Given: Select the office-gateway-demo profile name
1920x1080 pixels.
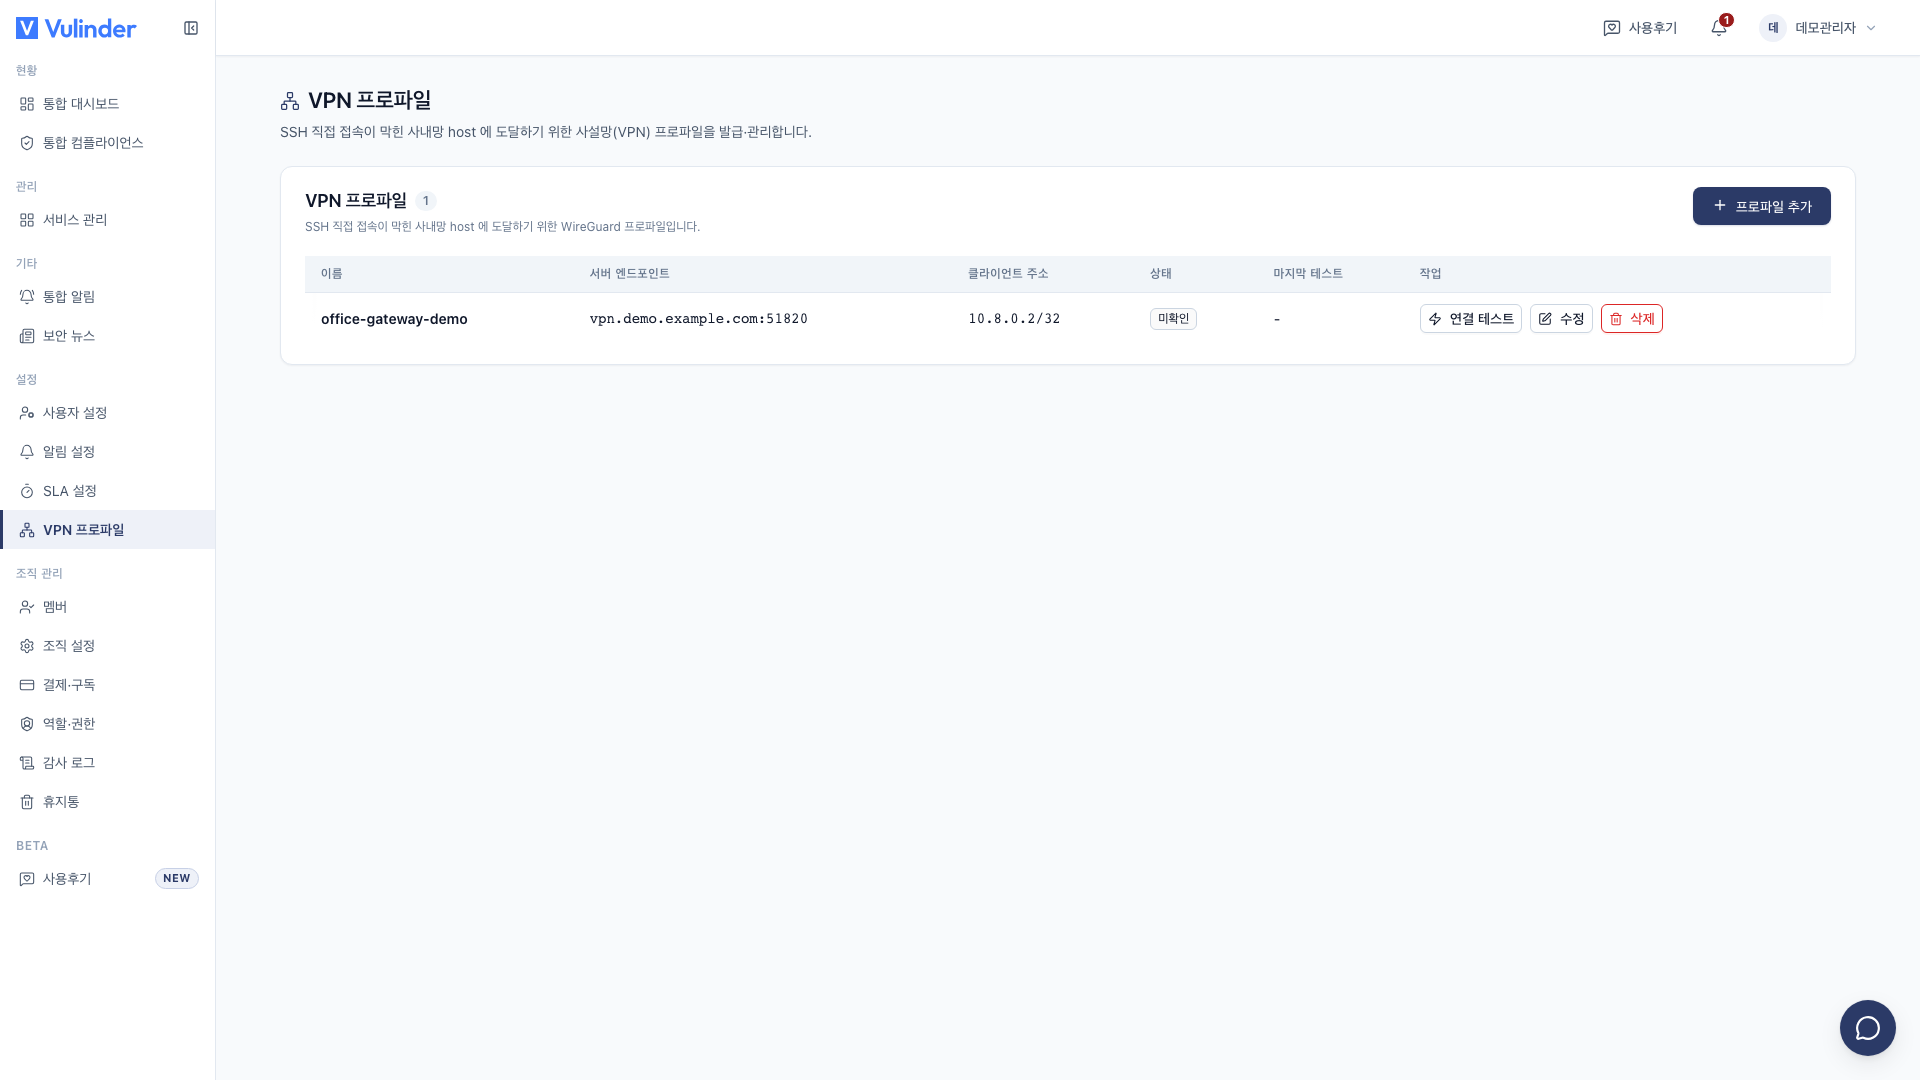Looking at the screenshot, I should [394, 319].
